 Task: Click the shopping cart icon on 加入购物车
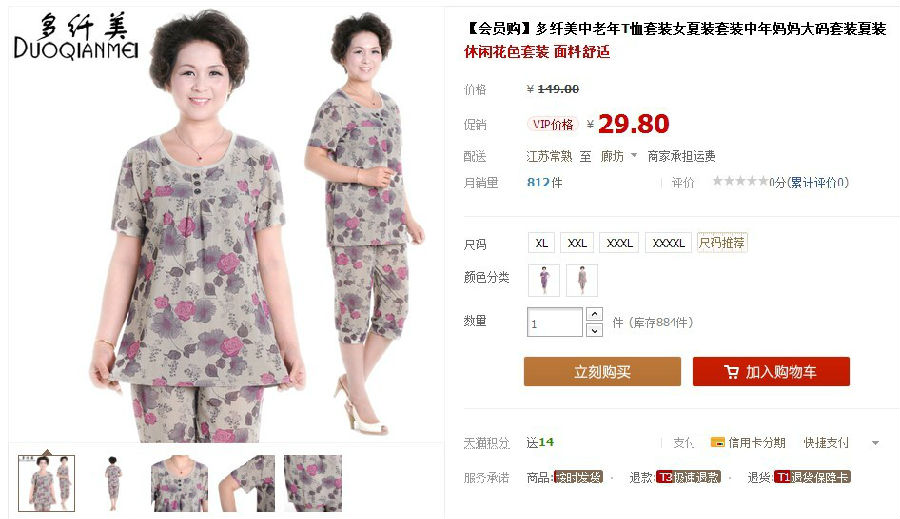(731, 372)
